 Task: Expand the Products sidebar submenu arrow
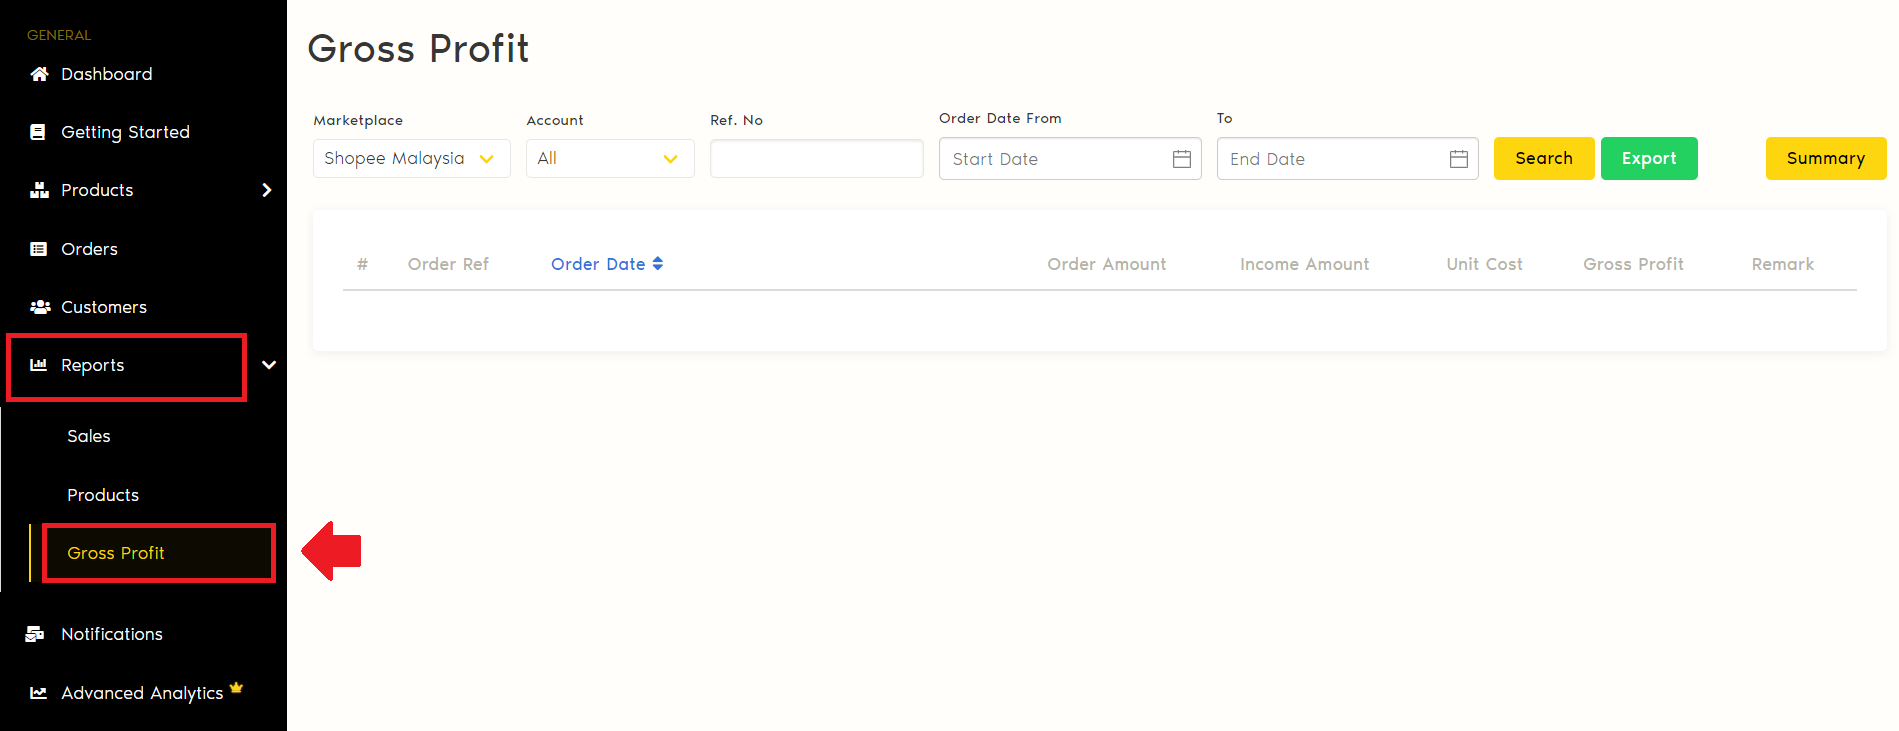pyautogui.click(x=266, y=190)
